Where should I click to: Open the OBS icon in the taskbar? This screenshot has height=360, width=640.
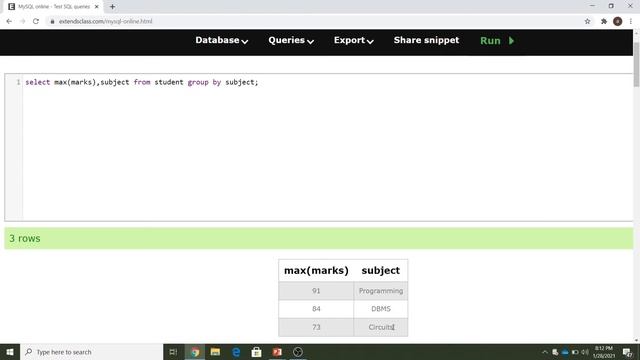298,352
